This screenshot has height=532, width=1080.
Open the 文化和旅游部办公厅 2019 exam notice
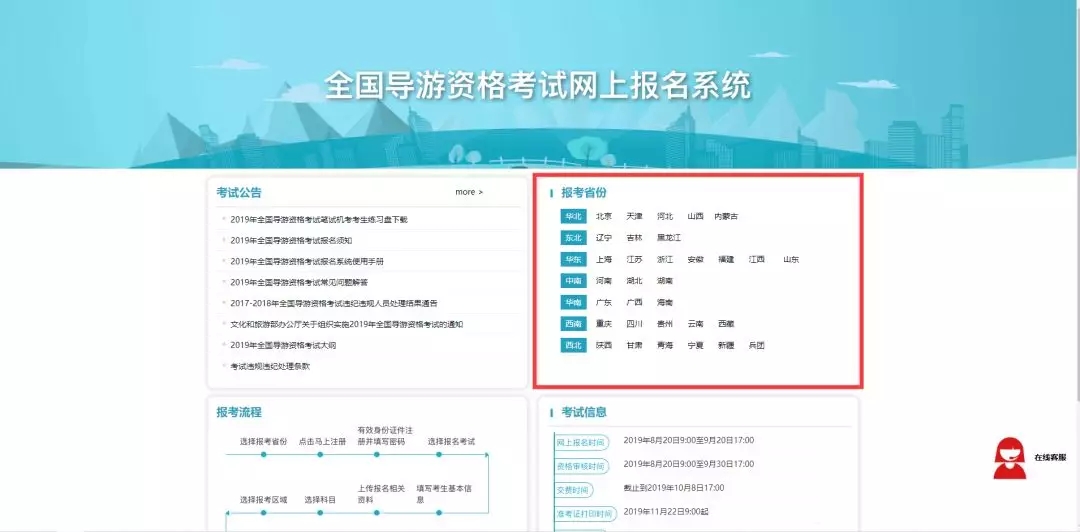coord(346,324)
